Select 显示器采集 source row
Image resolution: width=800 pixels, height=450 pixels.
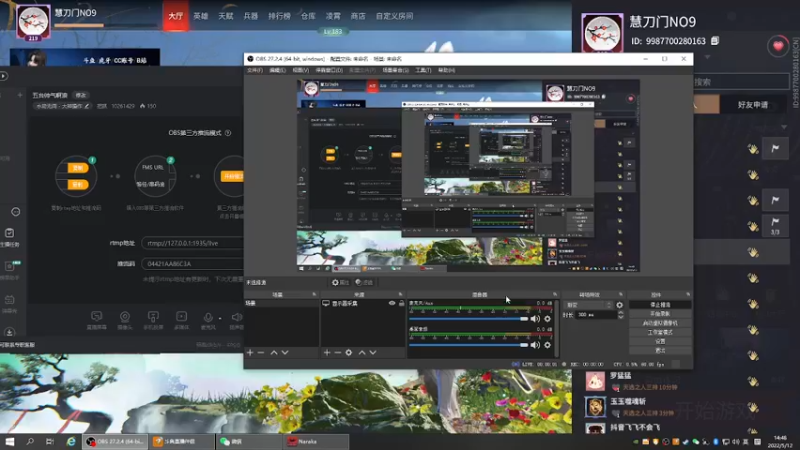[x=362, y=303]
